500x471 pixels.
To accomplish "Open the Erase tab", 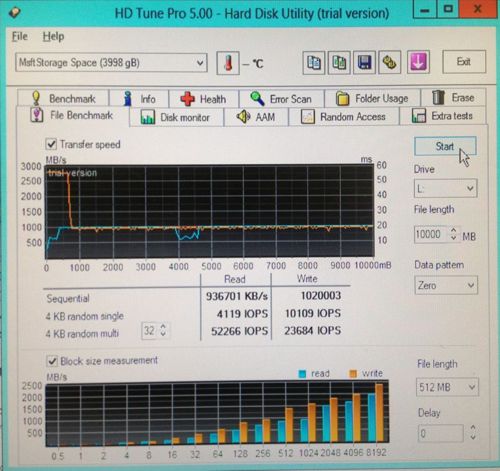I will pos(453,98).
